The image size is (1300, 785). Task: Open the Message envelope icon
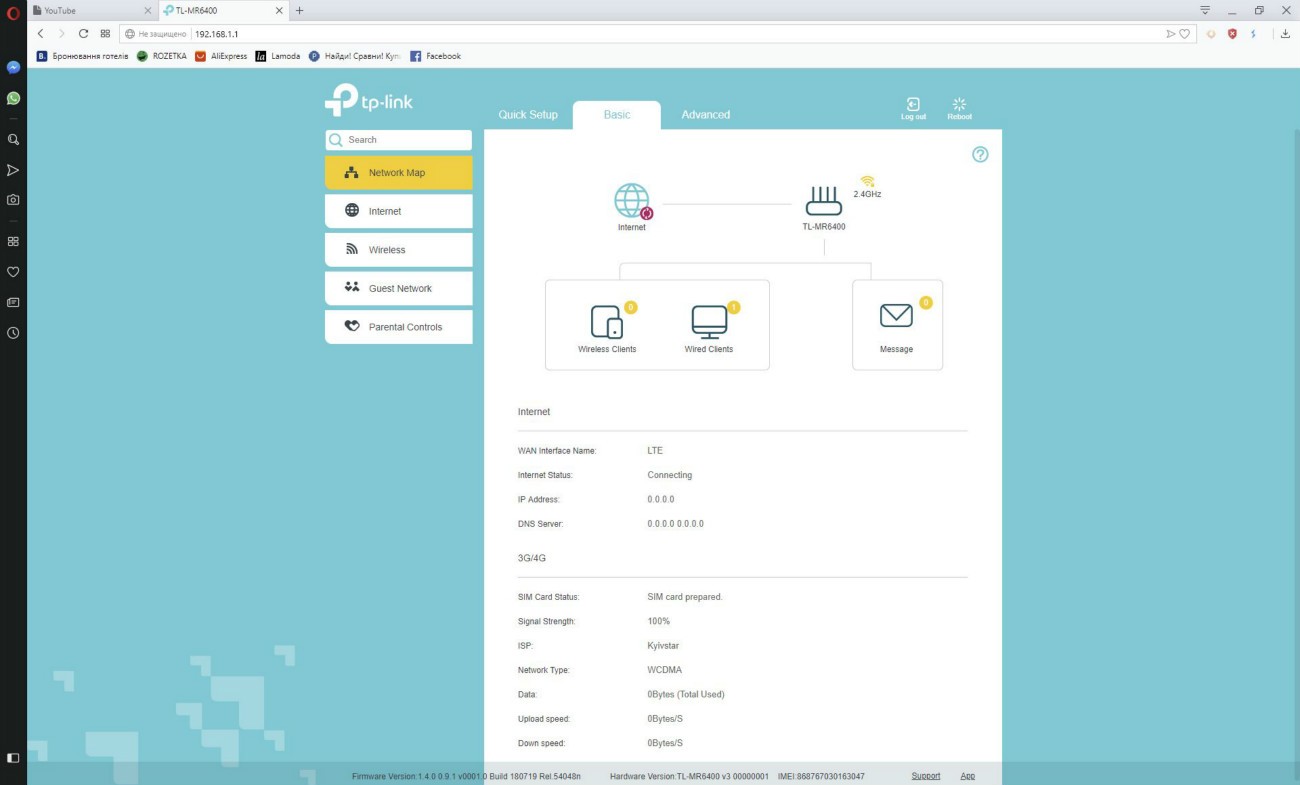point(896,316)
